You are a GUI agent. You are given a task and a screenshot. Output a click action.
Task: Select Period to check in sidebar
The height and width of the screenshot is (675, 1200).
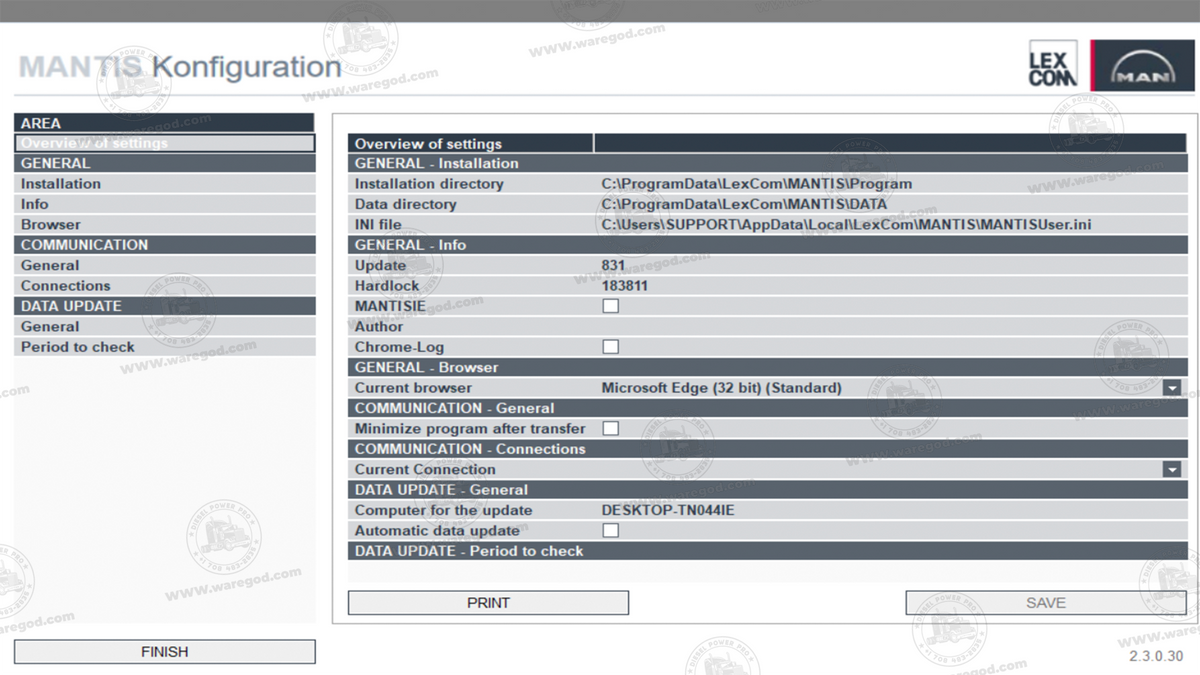[165, 347]
